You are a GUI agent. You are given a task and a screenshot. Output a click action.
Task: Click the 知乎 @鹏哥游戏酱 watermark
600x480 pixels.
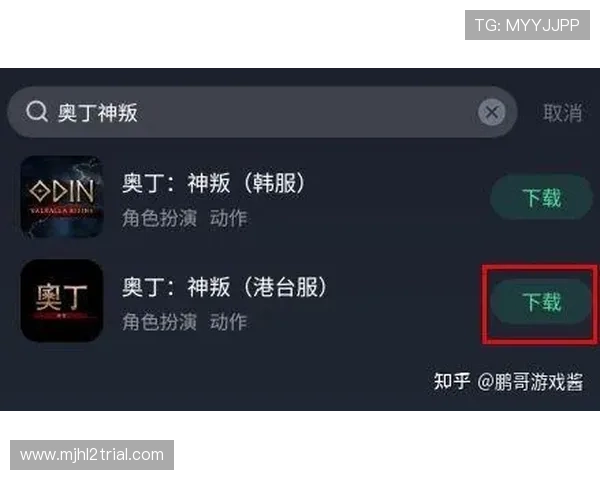(508, 382)
